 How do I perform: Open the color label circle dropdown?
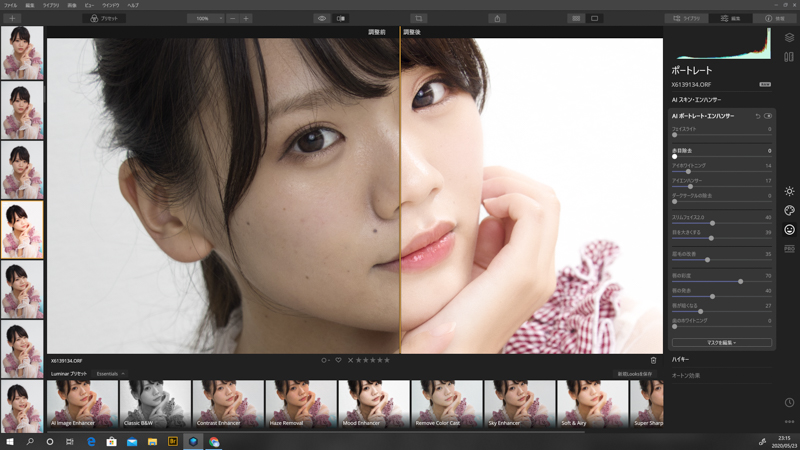click(x=325, y=360)
